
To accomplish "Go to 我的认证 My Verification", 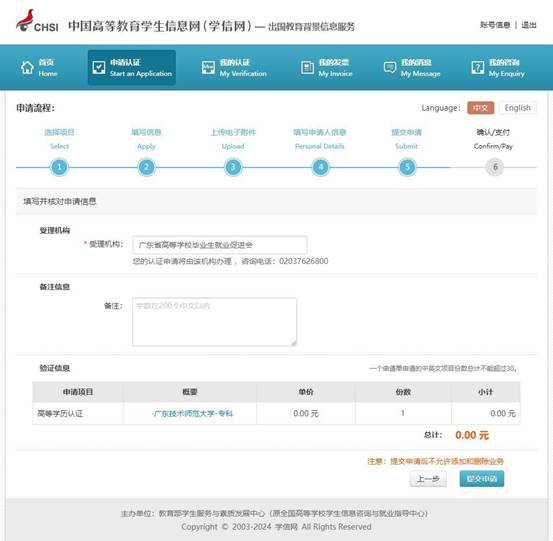I will point(234,68).
